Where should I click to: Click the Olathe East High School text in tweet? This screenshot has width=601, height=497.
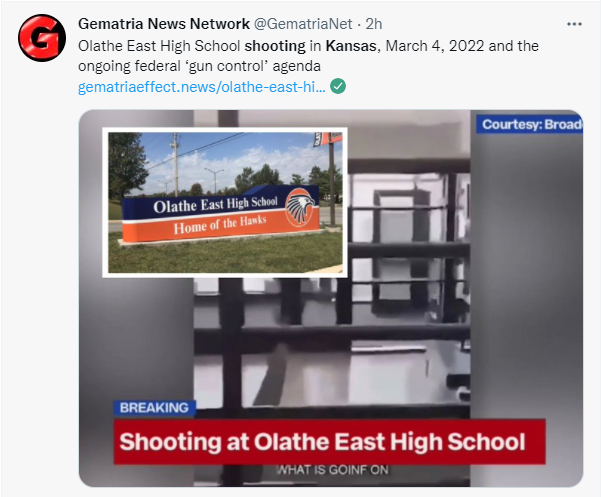[x=159, y=46]
